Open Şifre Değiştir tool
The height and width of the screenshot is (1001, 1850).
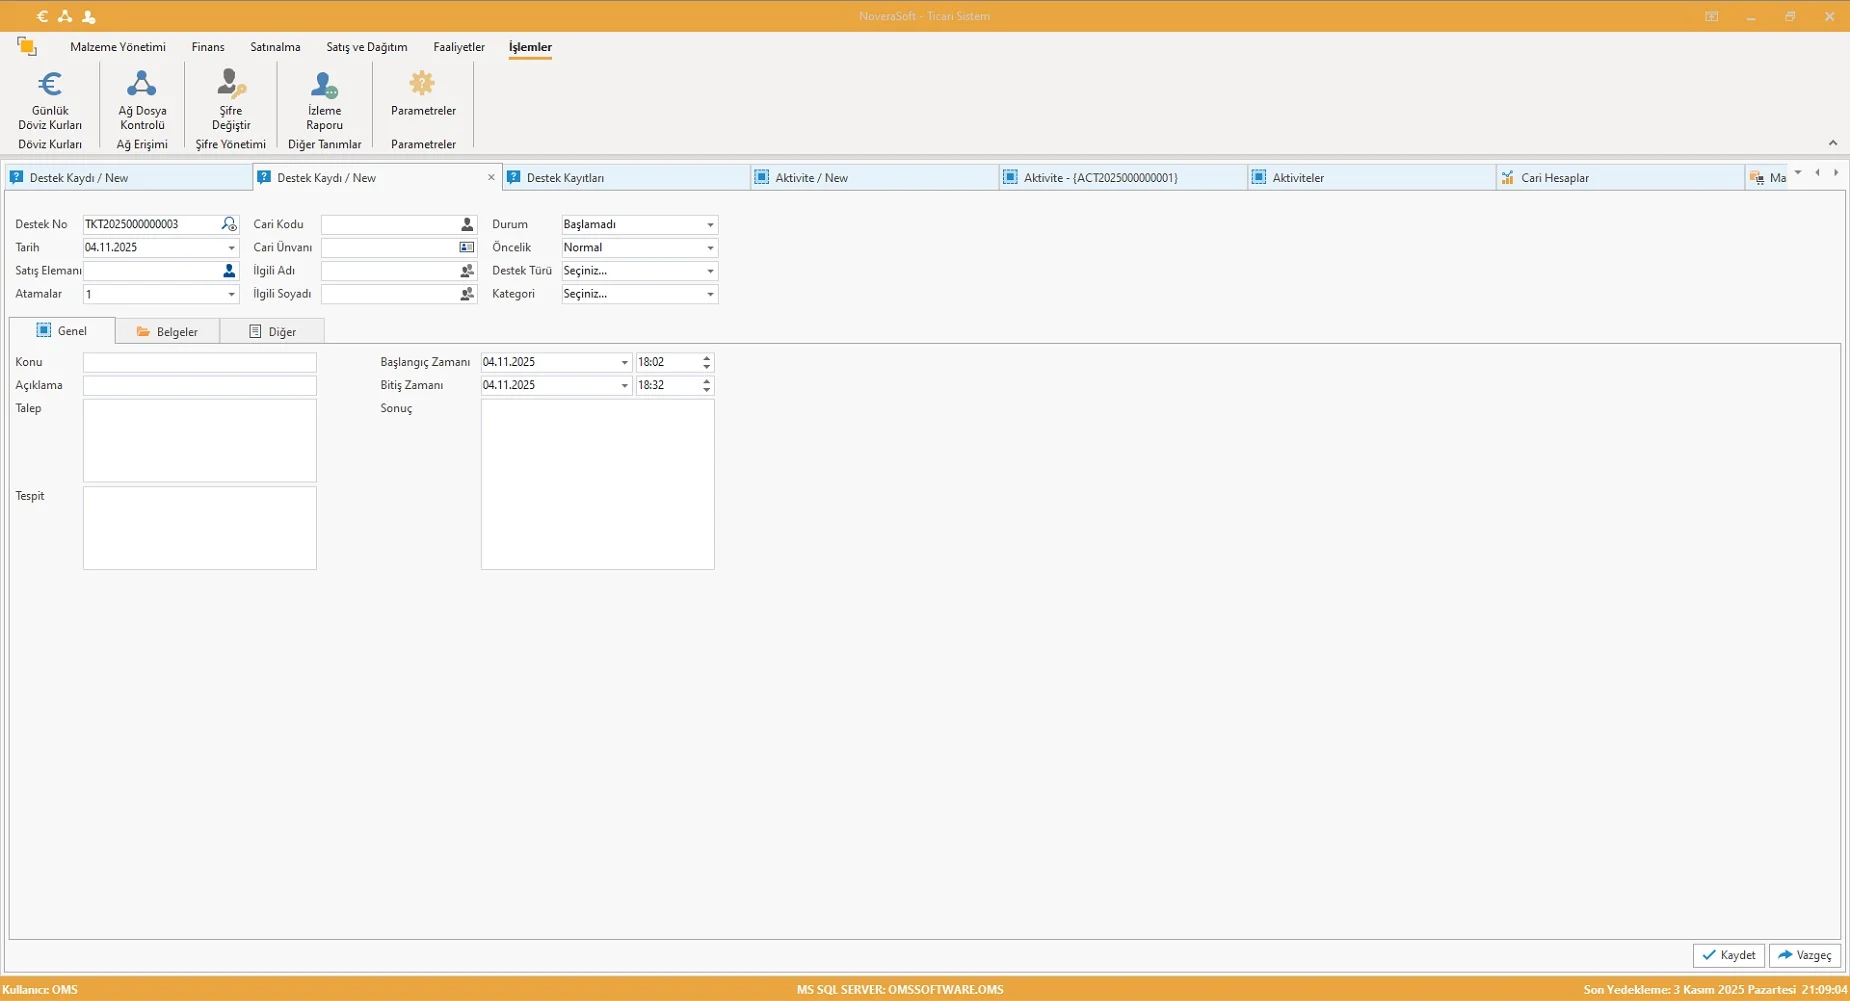(x=231, y=85)
